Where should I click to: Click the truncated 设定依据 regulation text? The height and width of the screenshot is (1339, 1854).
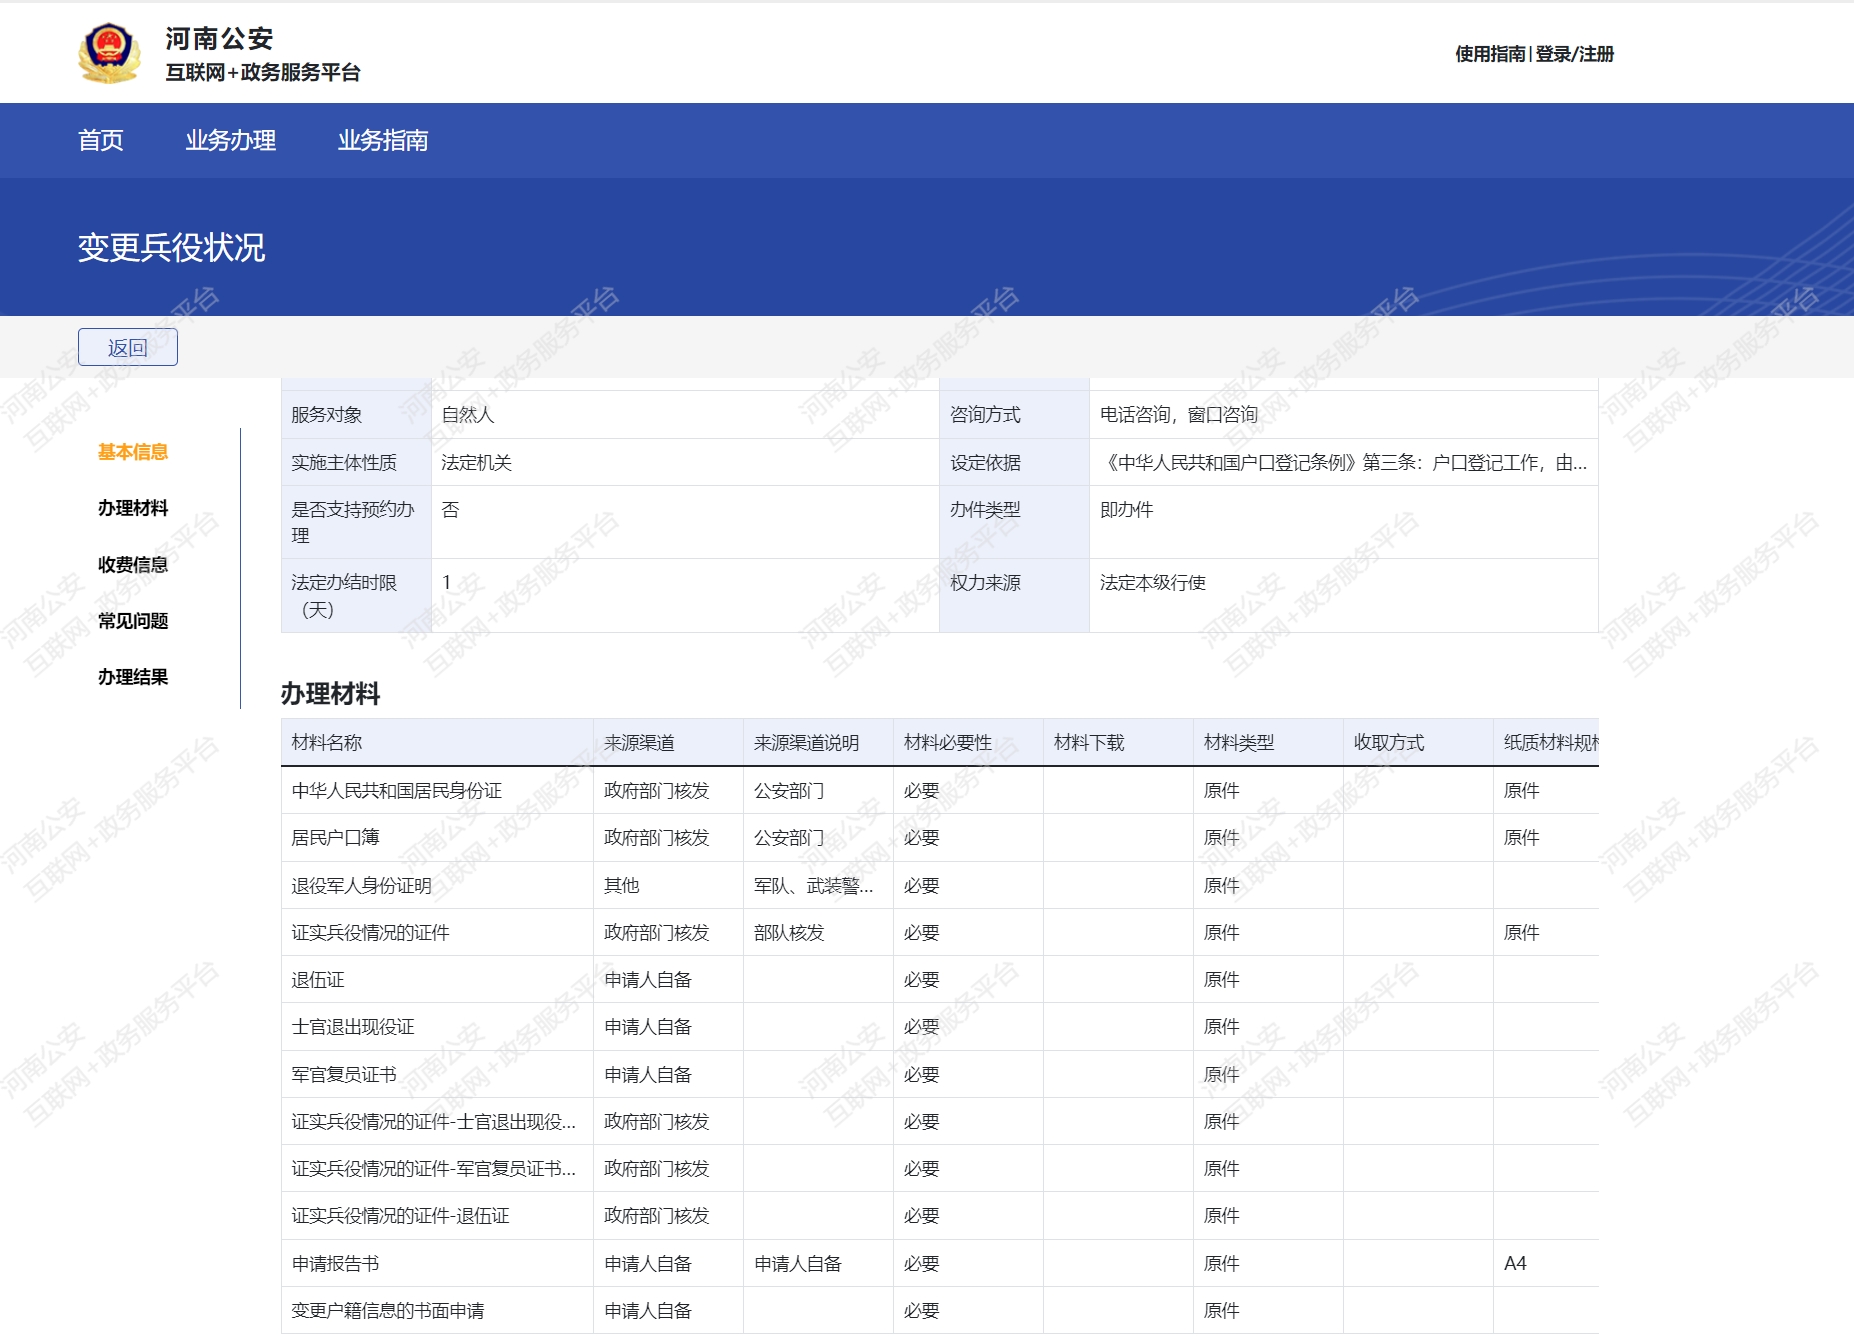pyautogui.click(x=1342, y=462)
